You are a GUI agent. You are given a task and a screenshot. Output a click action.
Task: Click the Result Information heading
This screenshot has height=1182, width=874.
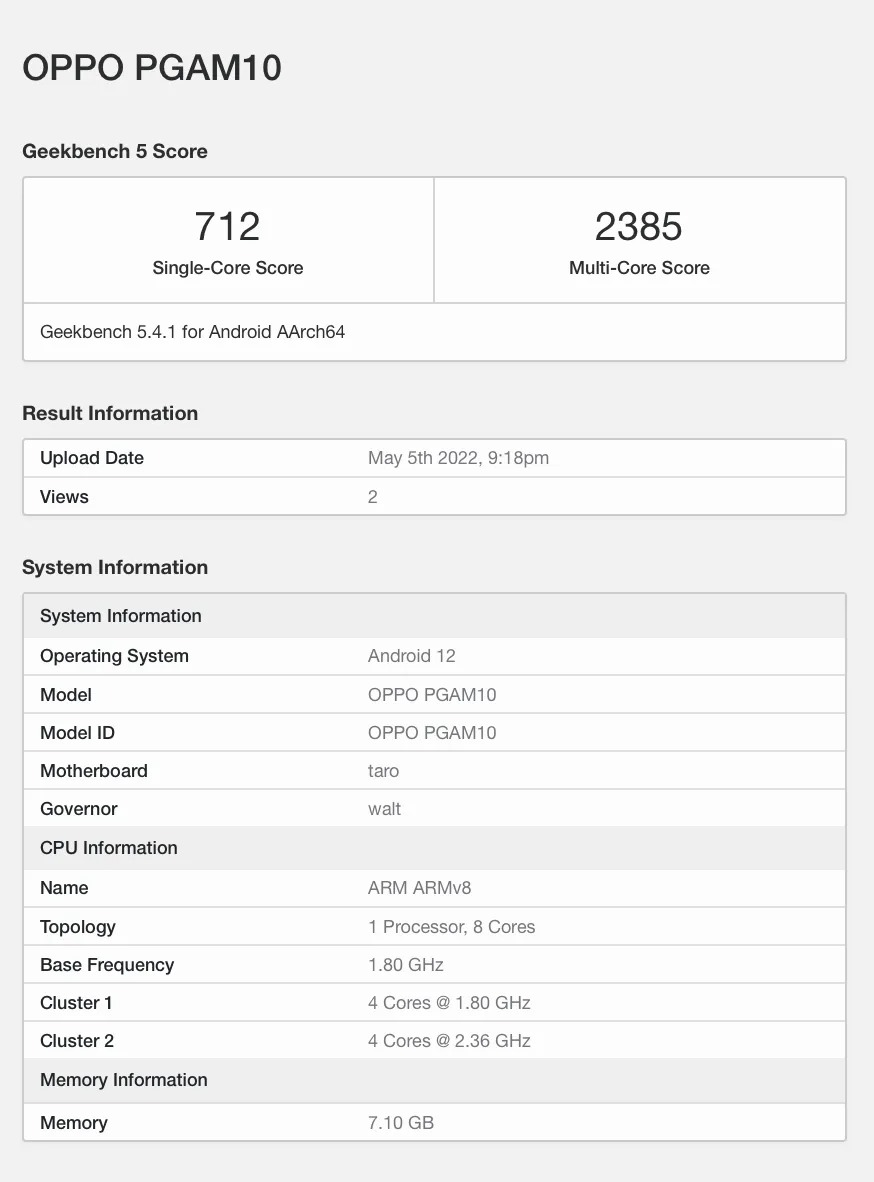click(110, 413)
